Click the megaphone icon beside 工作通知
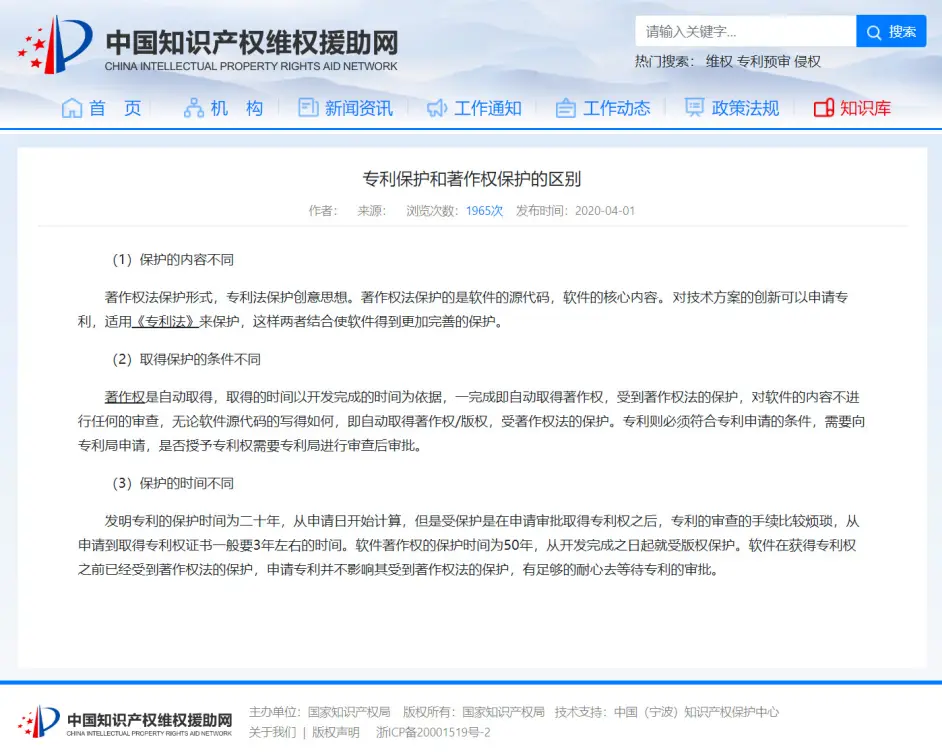The height and width of the screenshot is (756, 942). (437, 108)
